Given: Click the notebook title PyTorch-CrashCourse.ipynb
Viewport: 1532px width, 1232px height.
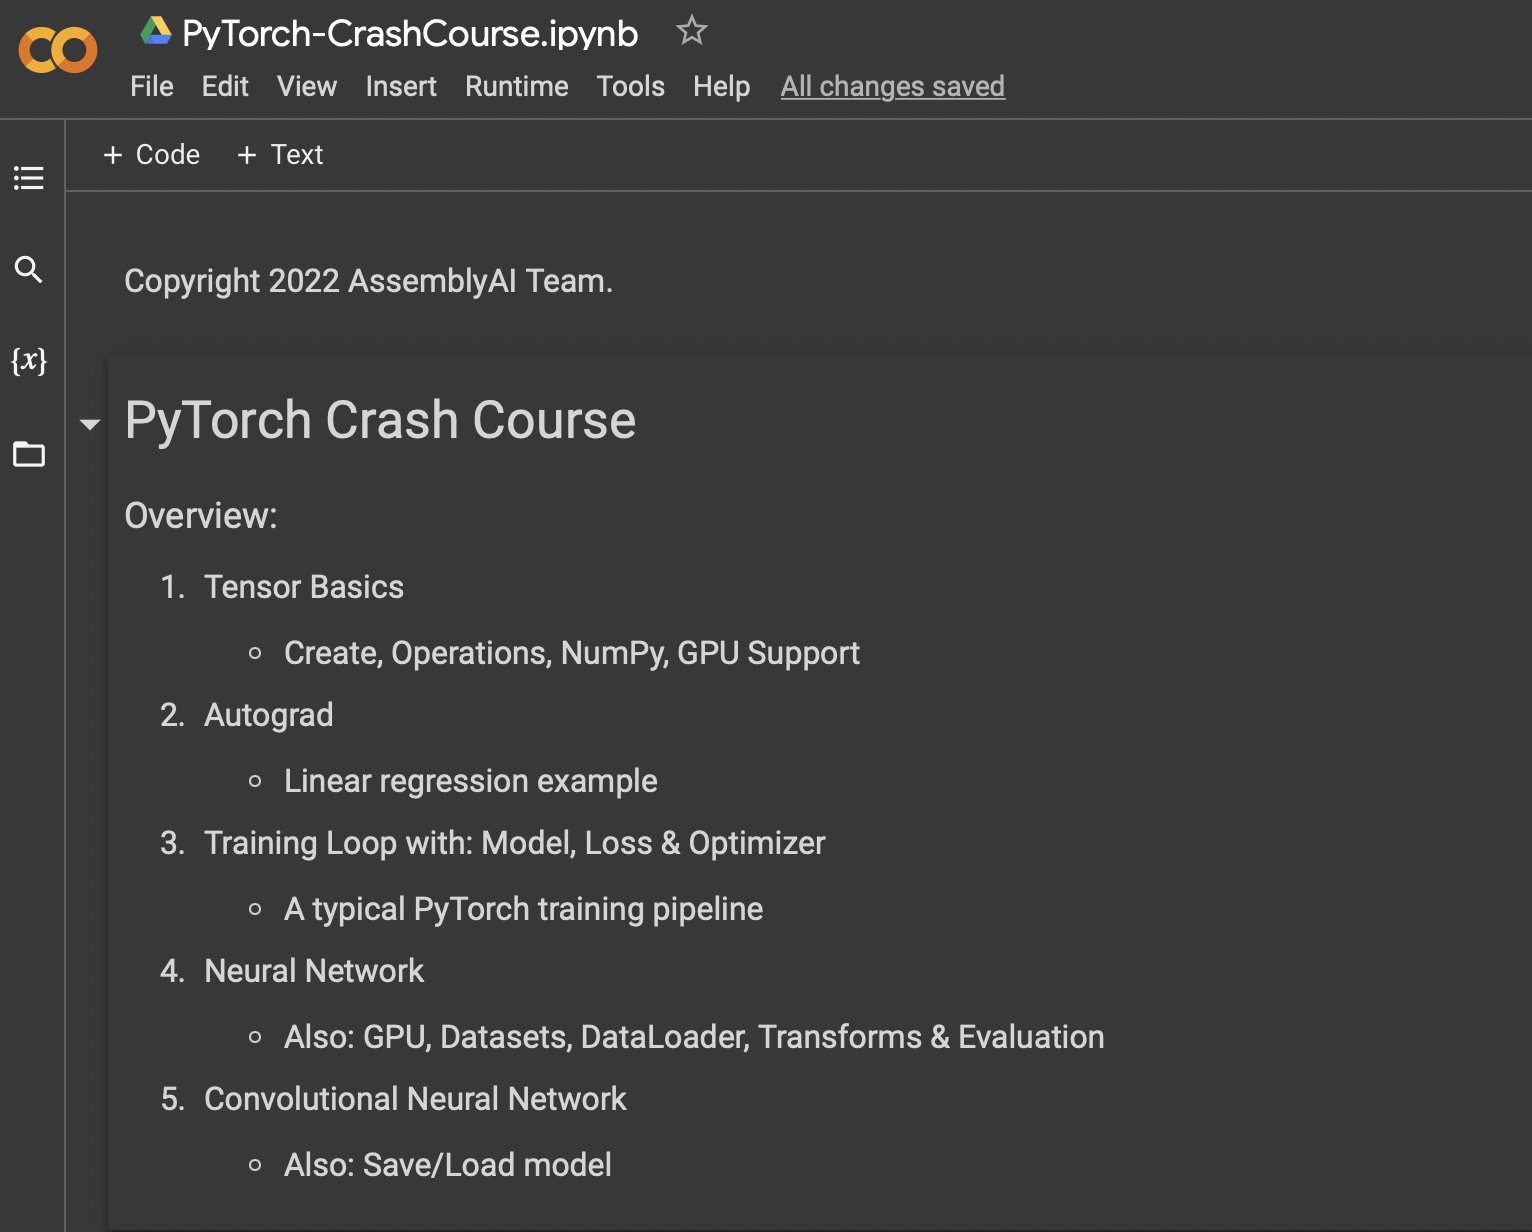Looking at the screenshot, I should coord(410,33).
